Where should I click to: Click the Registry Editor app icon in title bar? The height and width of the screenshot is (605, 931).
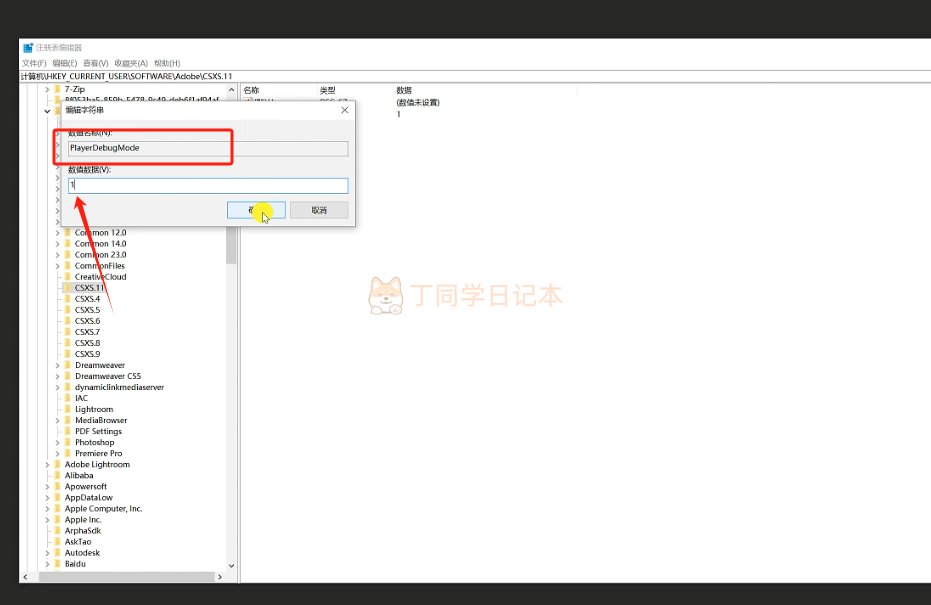(x=28, y=47)
